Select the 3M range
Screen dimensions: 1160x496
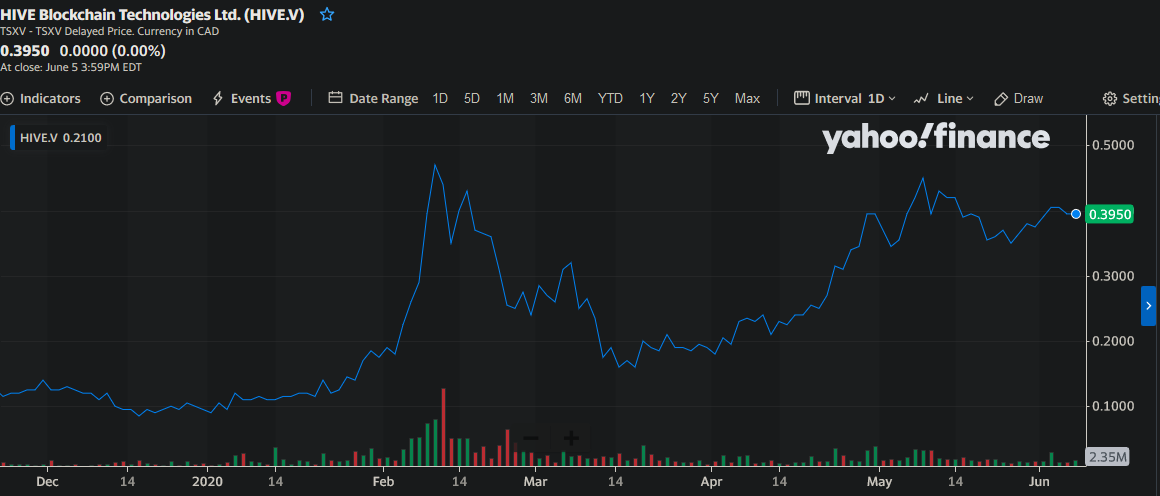(539, 98)
